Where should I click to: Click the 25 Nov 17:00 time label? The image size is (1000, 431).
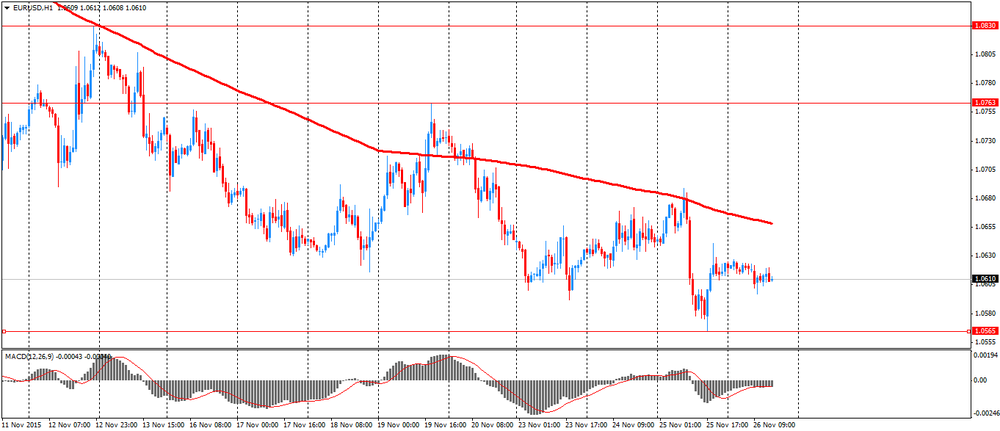[728, 423]
